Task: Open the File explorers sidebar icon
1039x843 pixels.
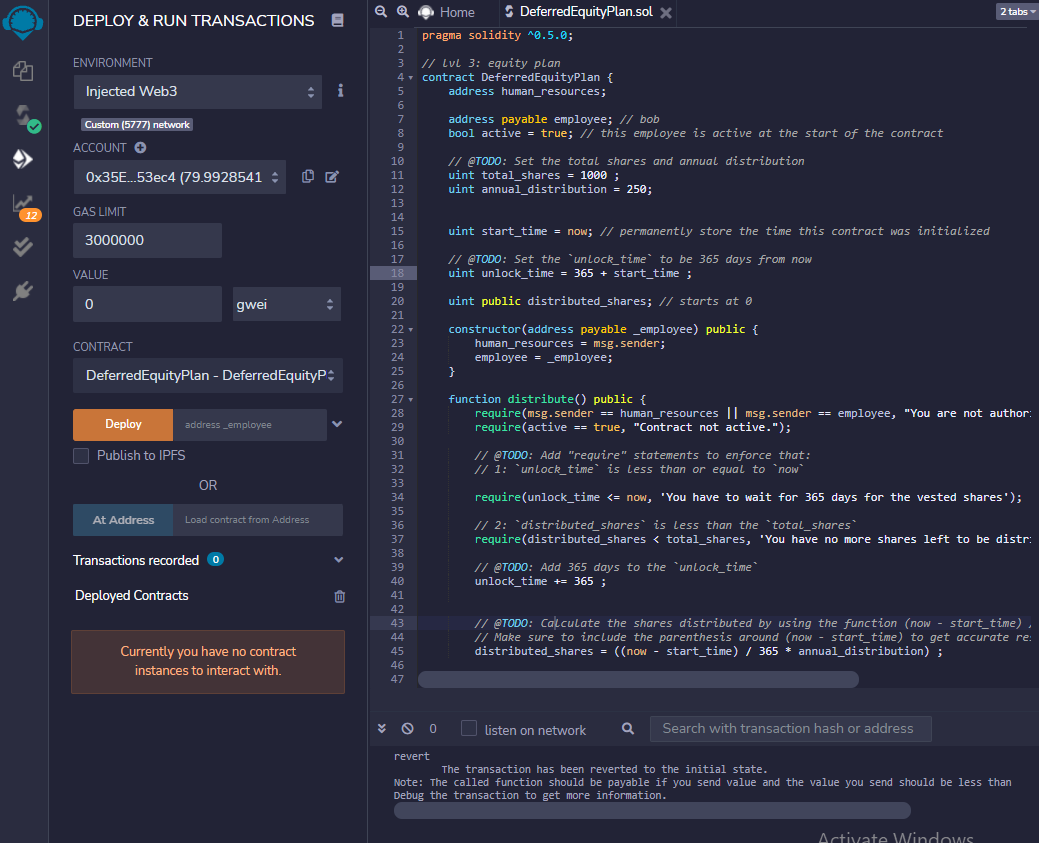Action: click(x=23, y=71)
